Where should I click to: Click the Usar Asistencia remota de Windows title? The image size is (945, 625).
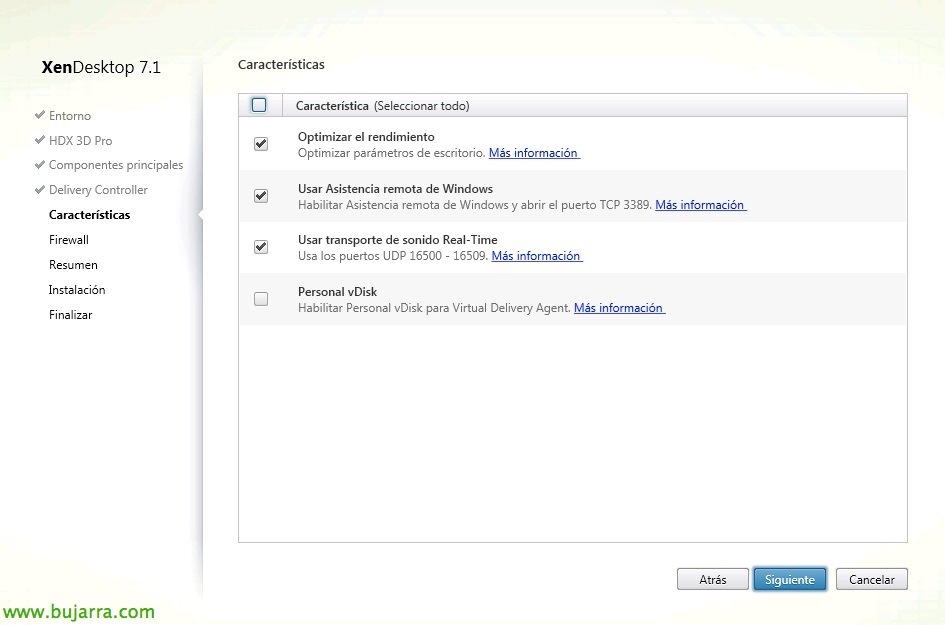tap(395, 189)
